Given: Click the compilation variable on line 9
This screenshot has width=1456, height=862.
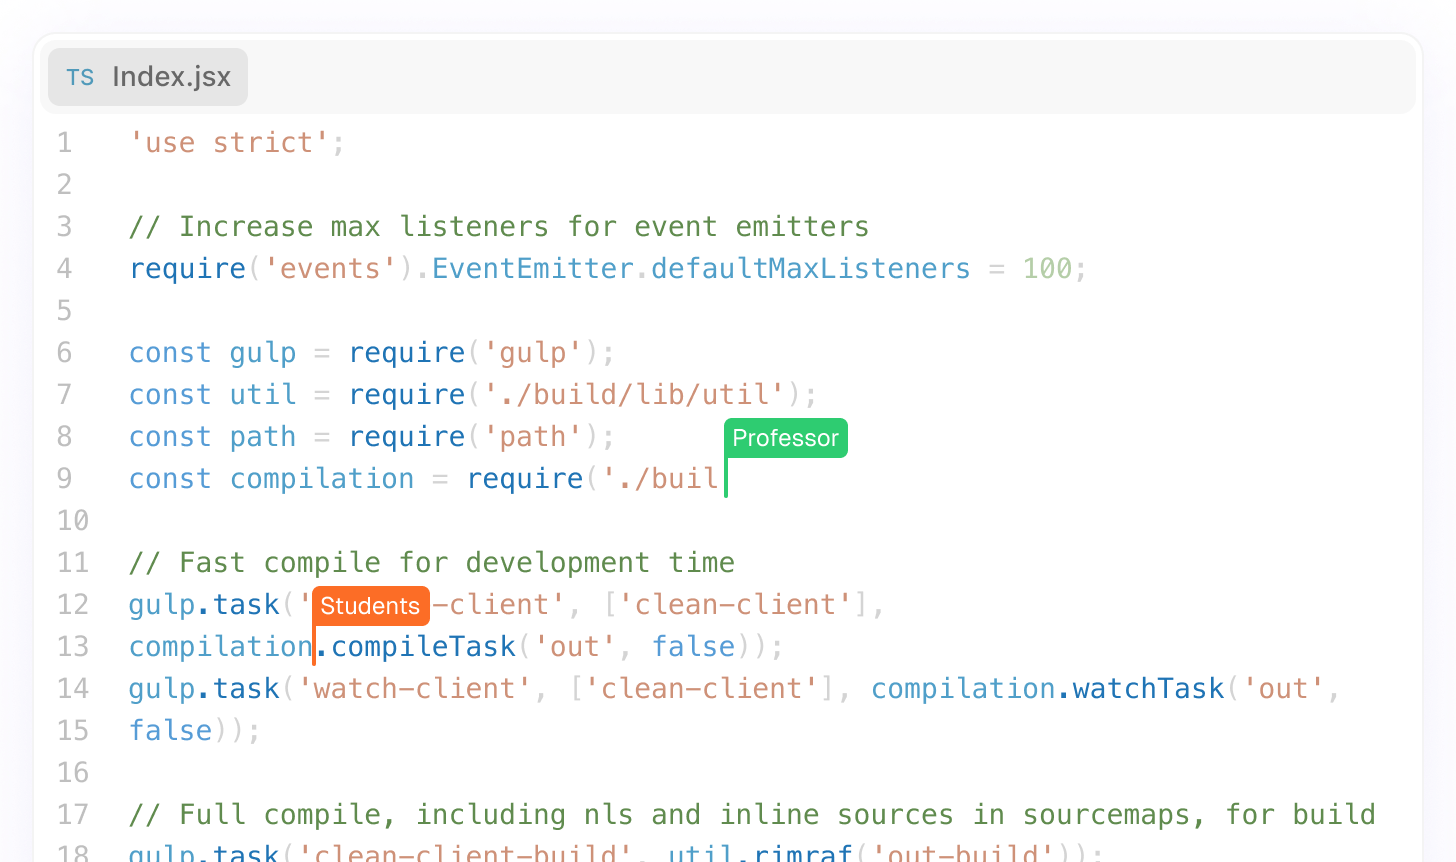Looking at the screenshot, I should (x=321, y=479).
